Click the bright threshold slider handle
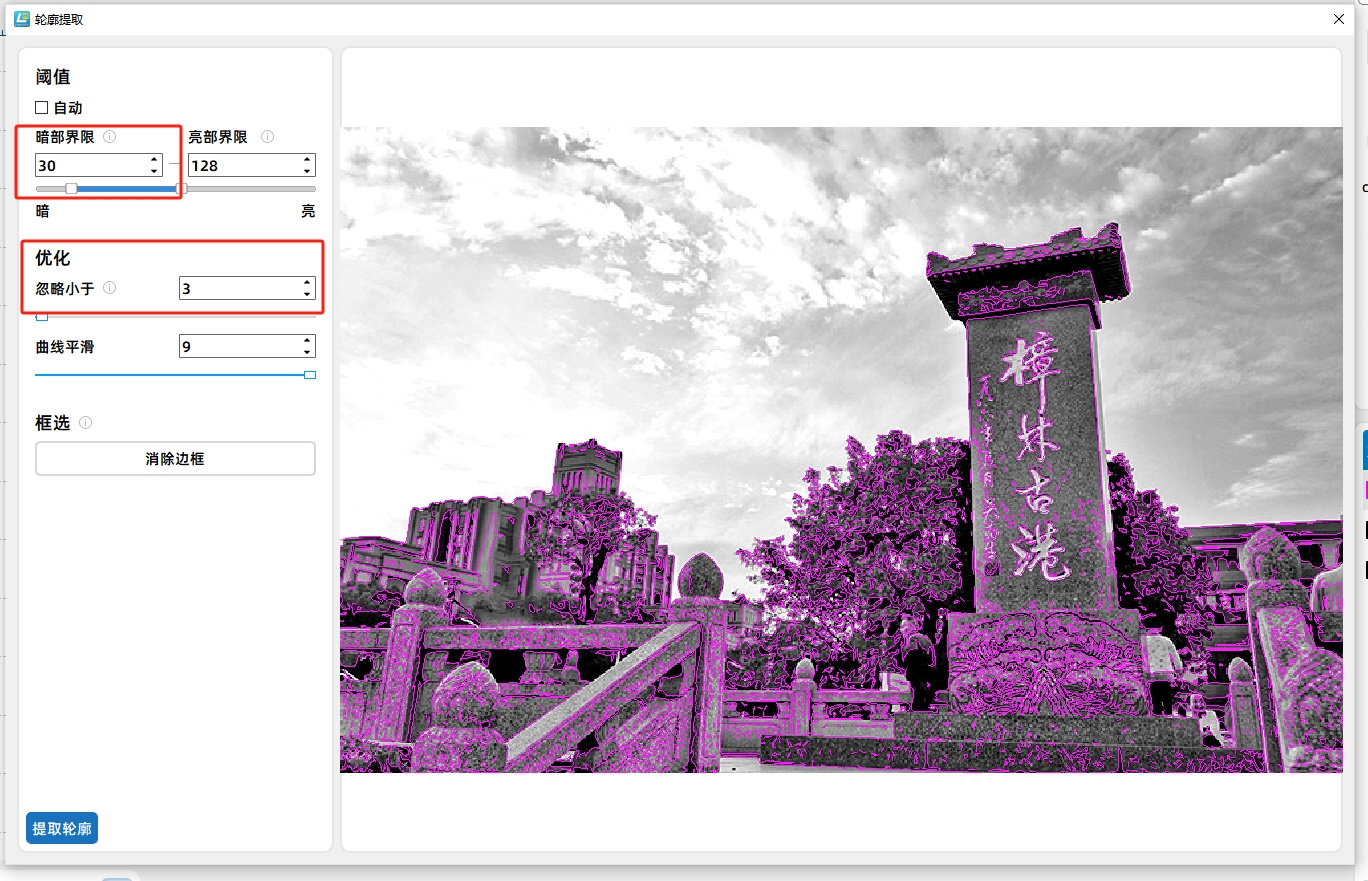The height and width of the screenshot is (881, 1368). pos(181,188)
